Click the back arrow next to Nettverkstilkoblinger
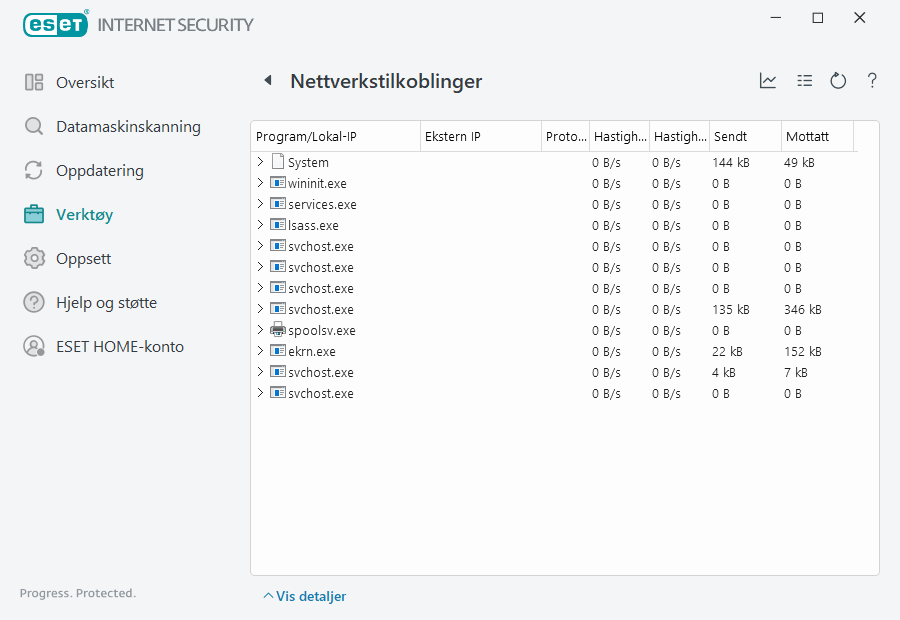900x620 pixels. point(268,81)
